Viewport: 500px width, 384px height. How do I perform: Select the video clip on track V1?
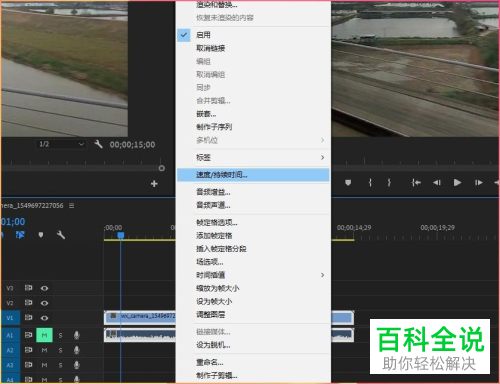140,318
